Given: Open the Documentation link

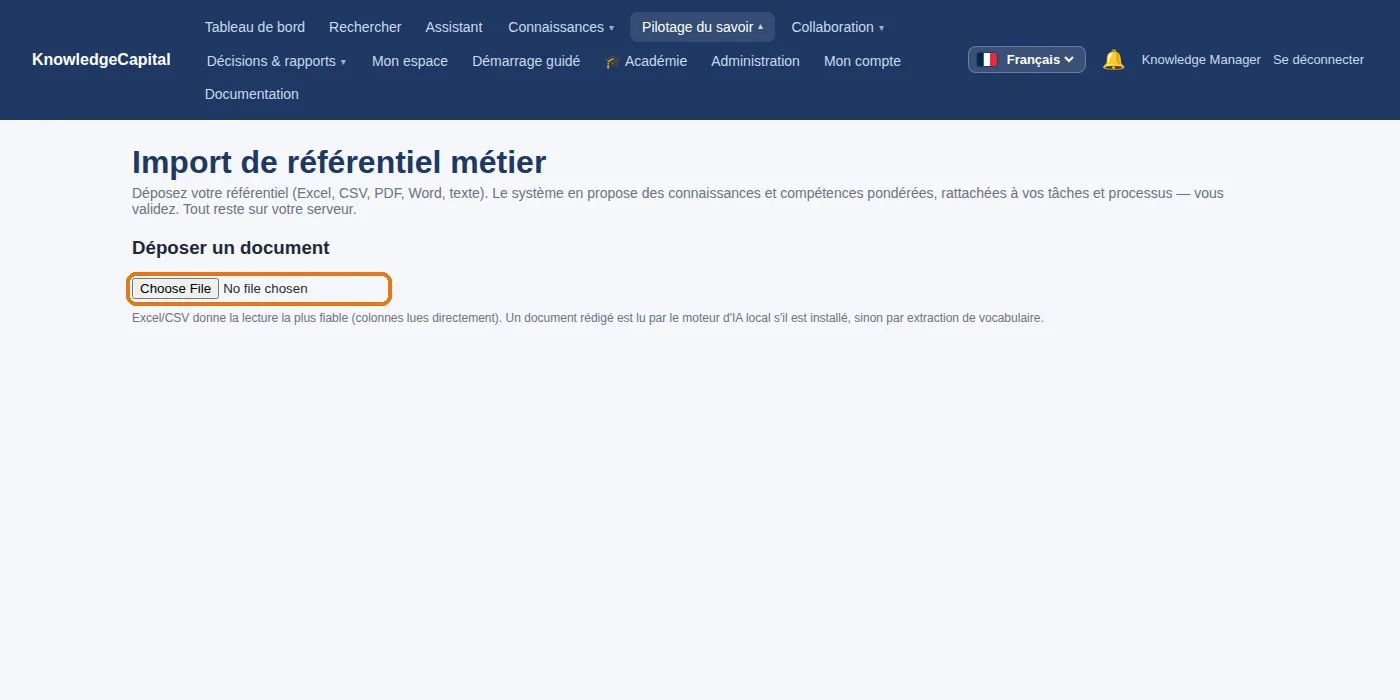Looking at the screenshot, I should click(x=252, y=94).
